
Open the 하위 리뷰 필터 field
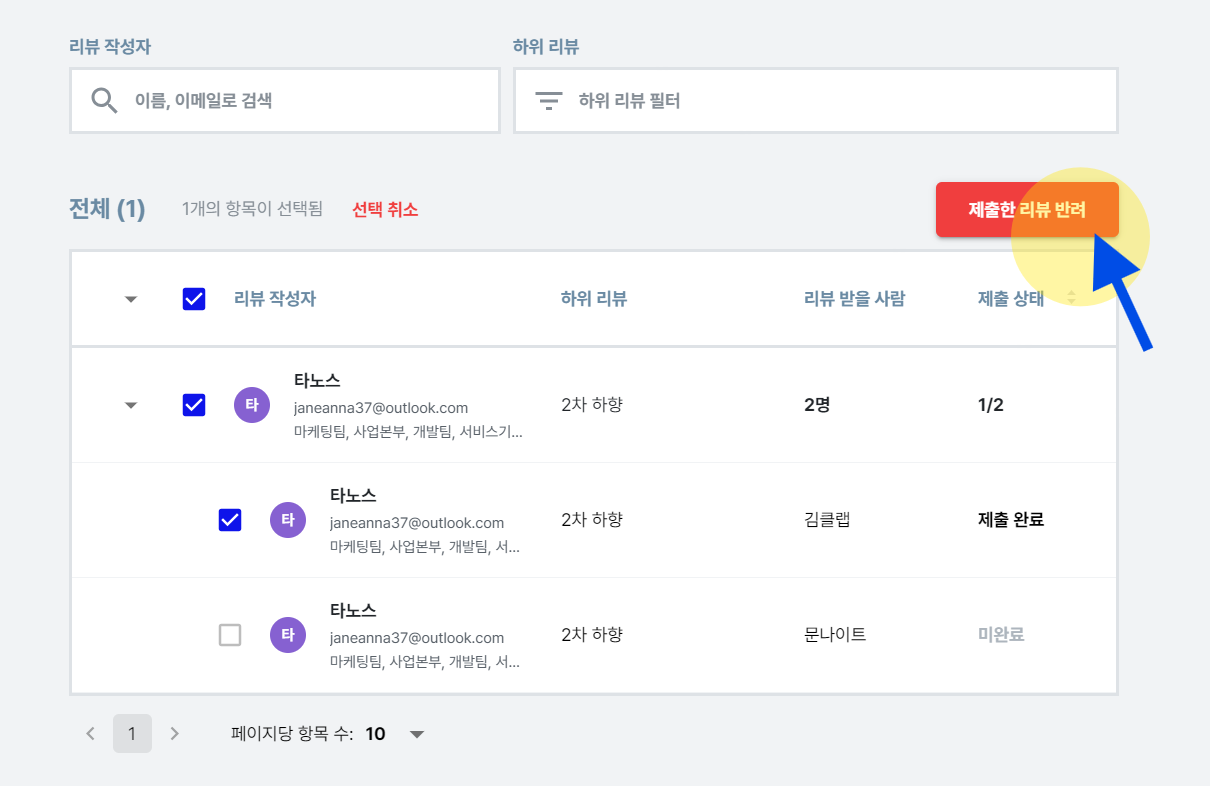[815, 100]
